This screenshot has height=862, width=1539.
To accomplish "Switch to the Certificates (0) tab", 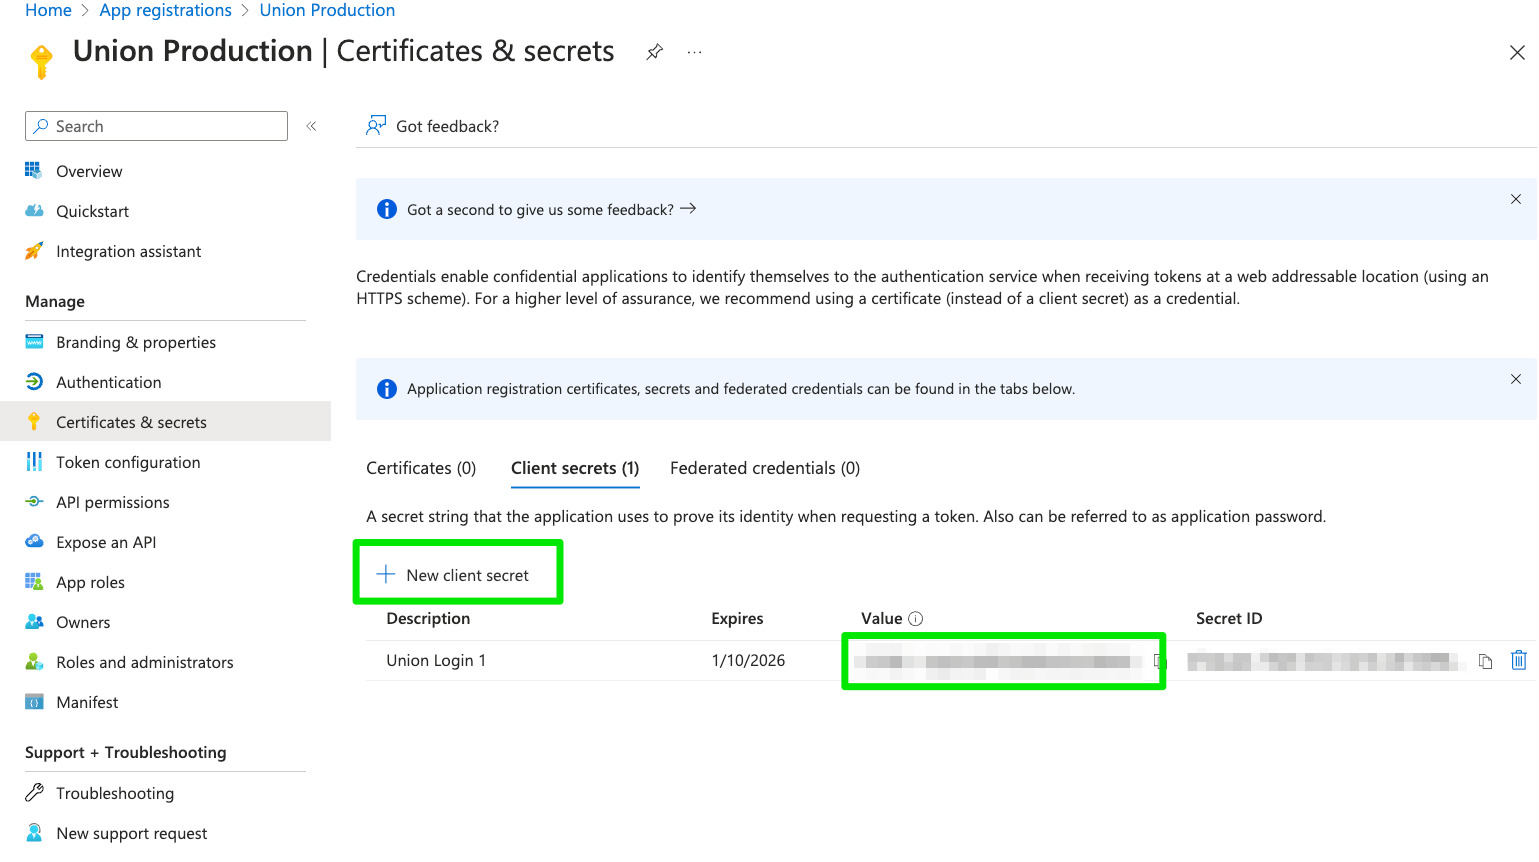I will click(421, 468).
